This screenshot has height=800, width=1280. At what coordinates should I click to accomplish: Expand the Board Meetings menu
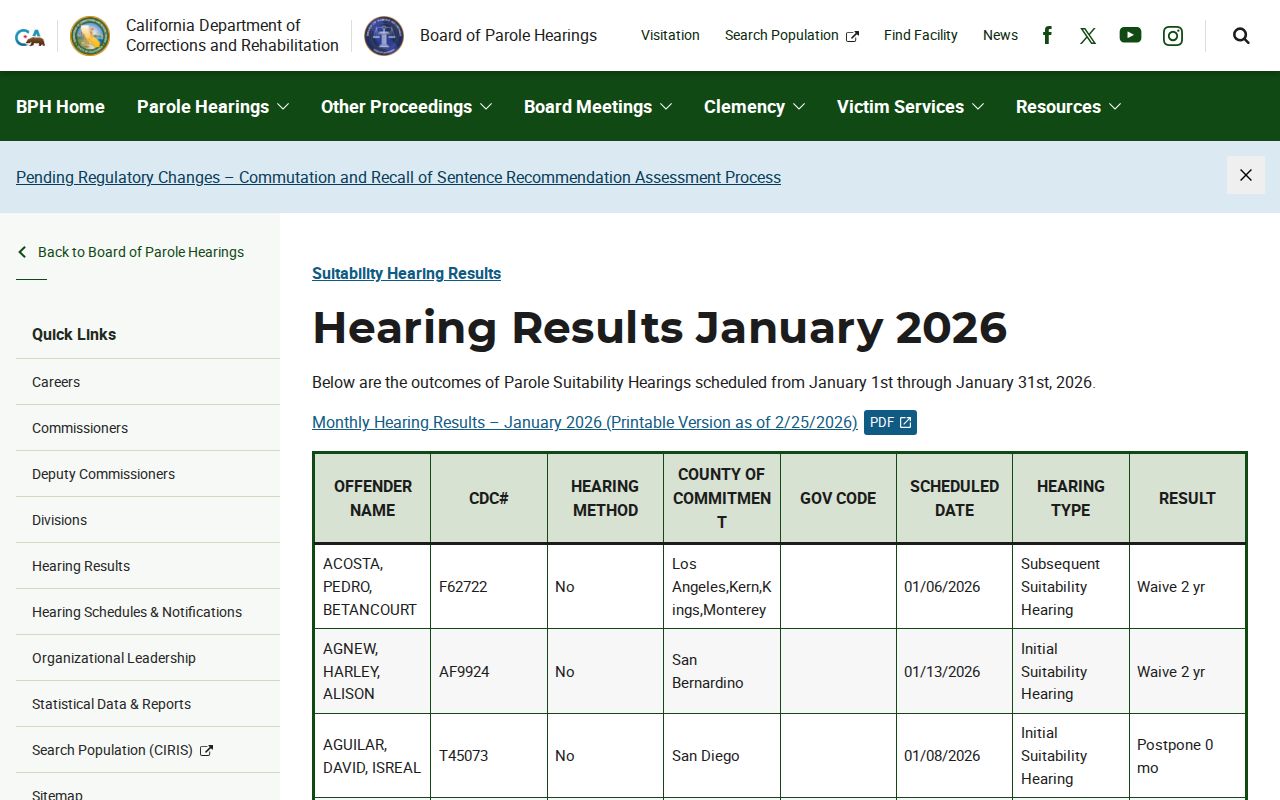(598, 107)
